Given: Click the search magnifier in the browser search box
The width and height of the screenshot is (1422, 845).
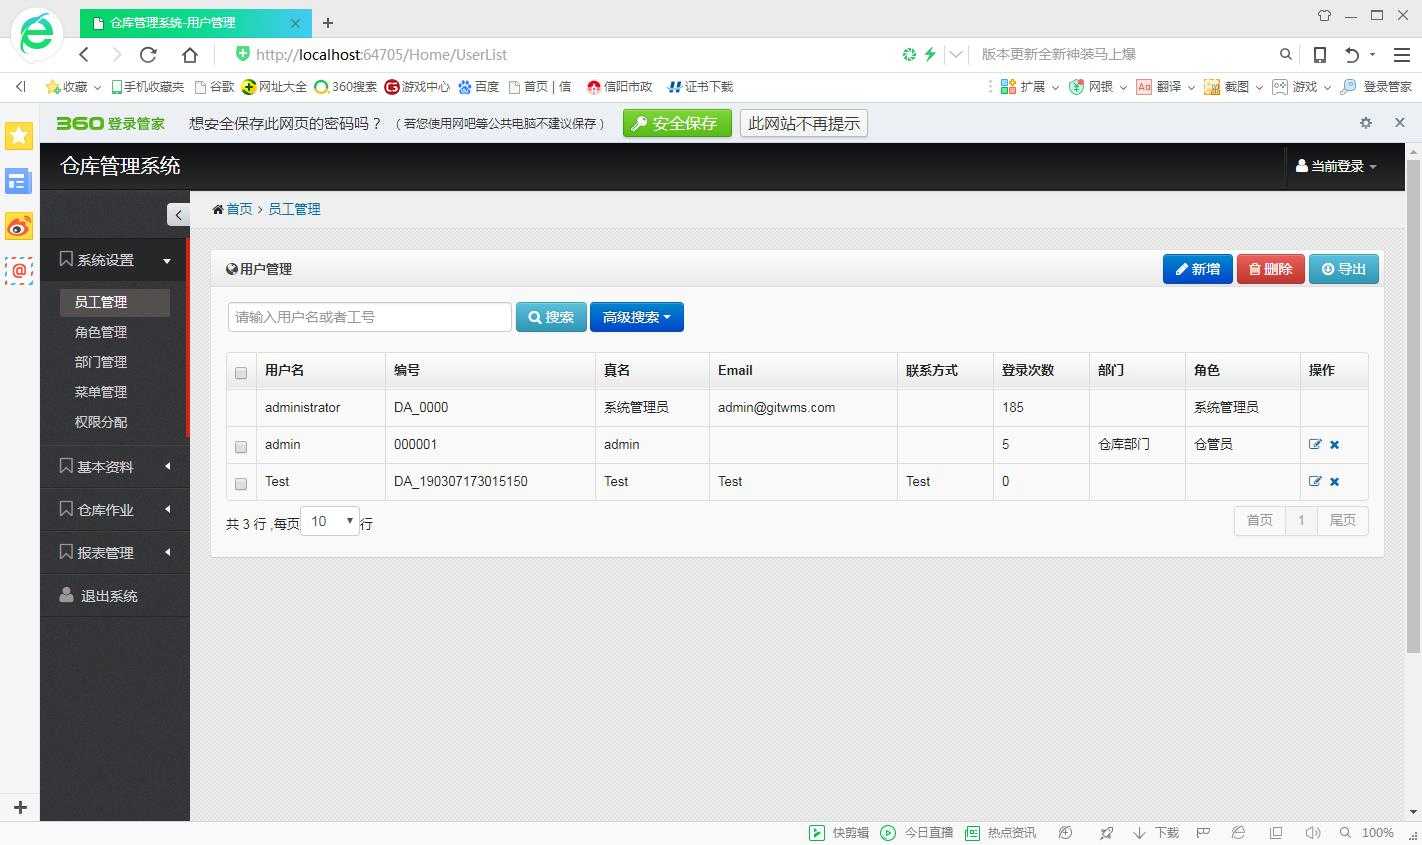Looking at the screenshot, I should (1286, 54).
